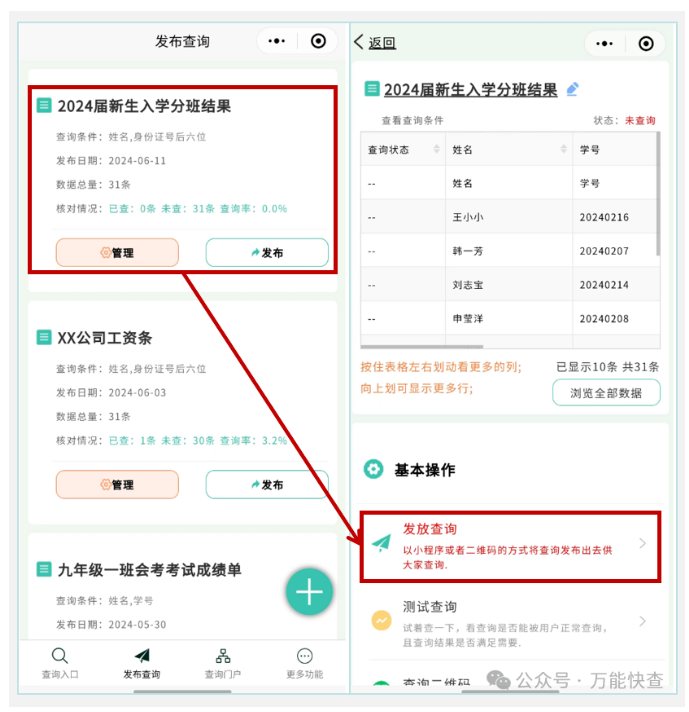Screen dimensions: 689x712
Task: Select the table cell 韩一芳
Action: pyautogui.click(x=468, y=251)
